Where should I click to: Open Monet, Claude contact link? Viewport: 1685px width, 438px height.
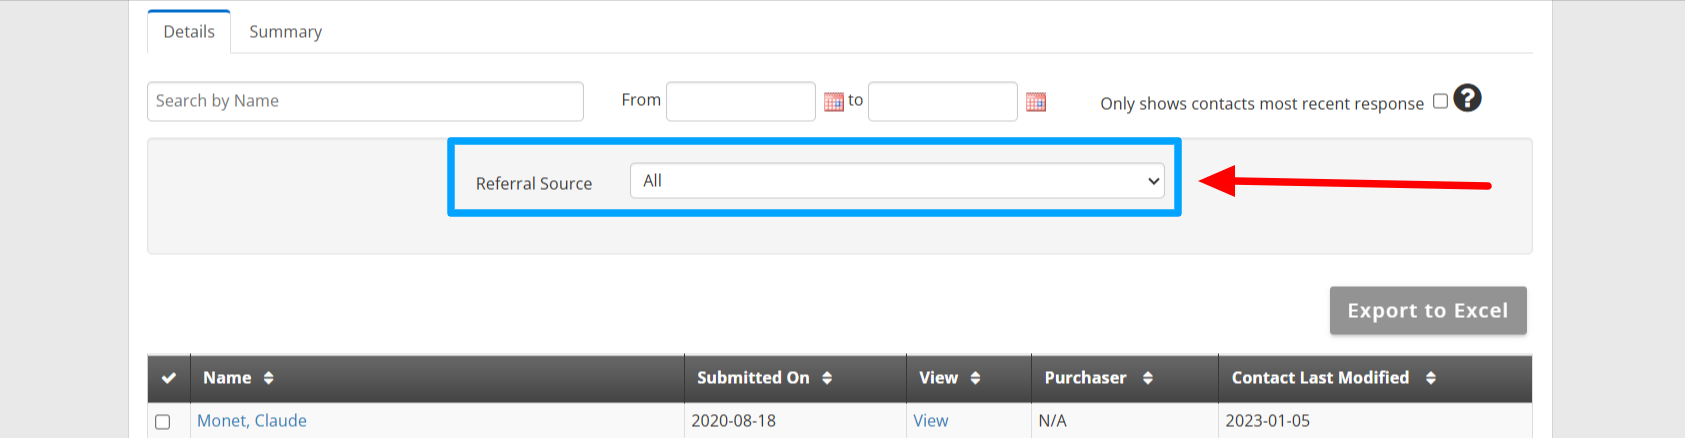point(252,421)
